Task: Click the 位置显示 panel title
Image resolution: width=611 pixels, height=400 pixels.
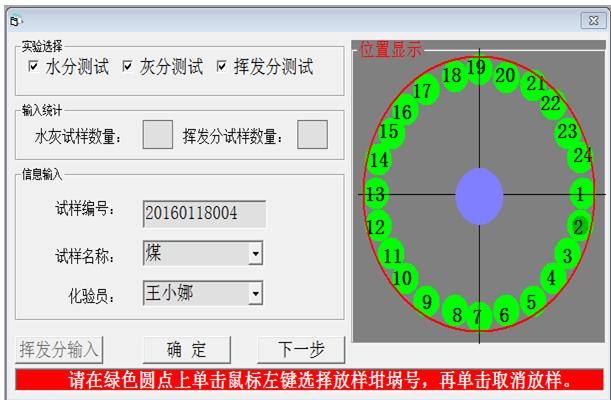Action: click(390, 49)
